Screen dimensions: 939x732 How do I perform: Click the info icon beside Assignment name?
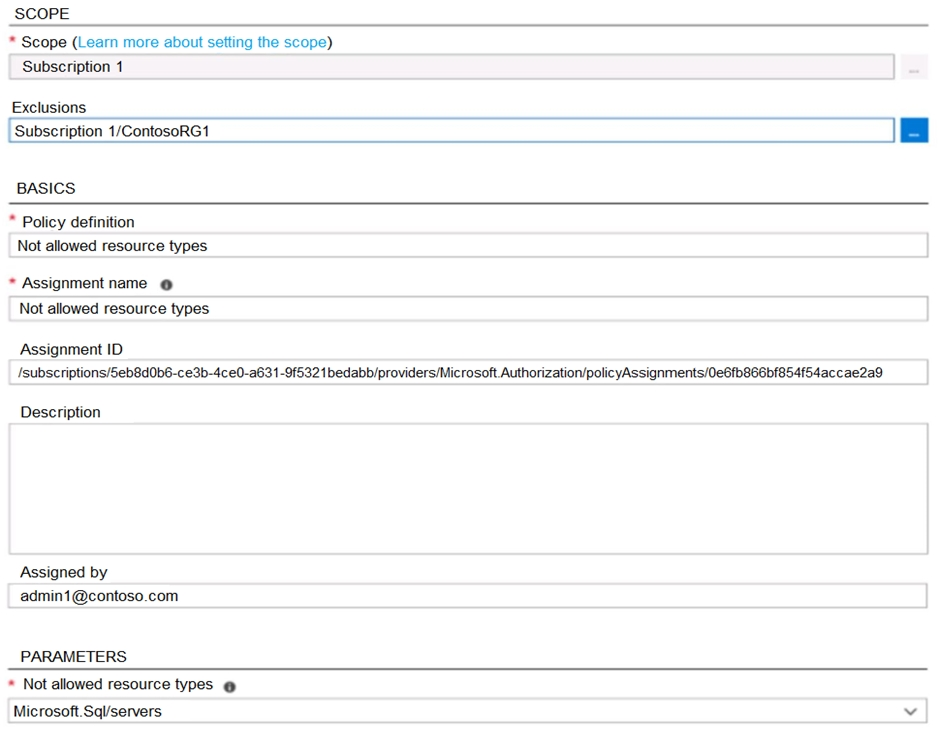tap(166, 285)
